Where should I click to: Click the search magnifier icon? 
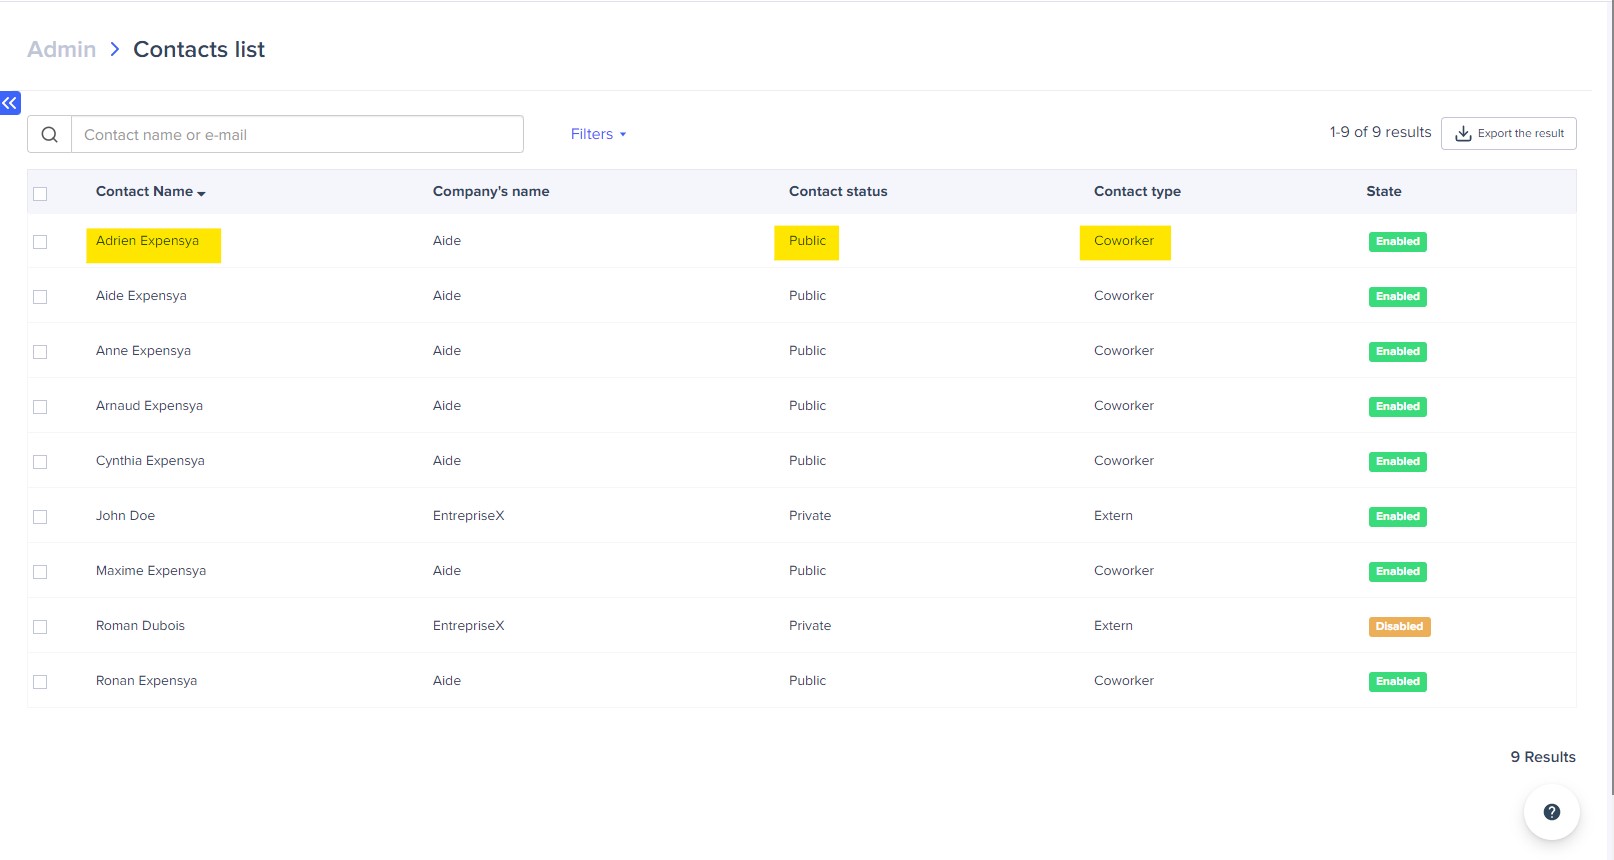(x=49, y=135)
